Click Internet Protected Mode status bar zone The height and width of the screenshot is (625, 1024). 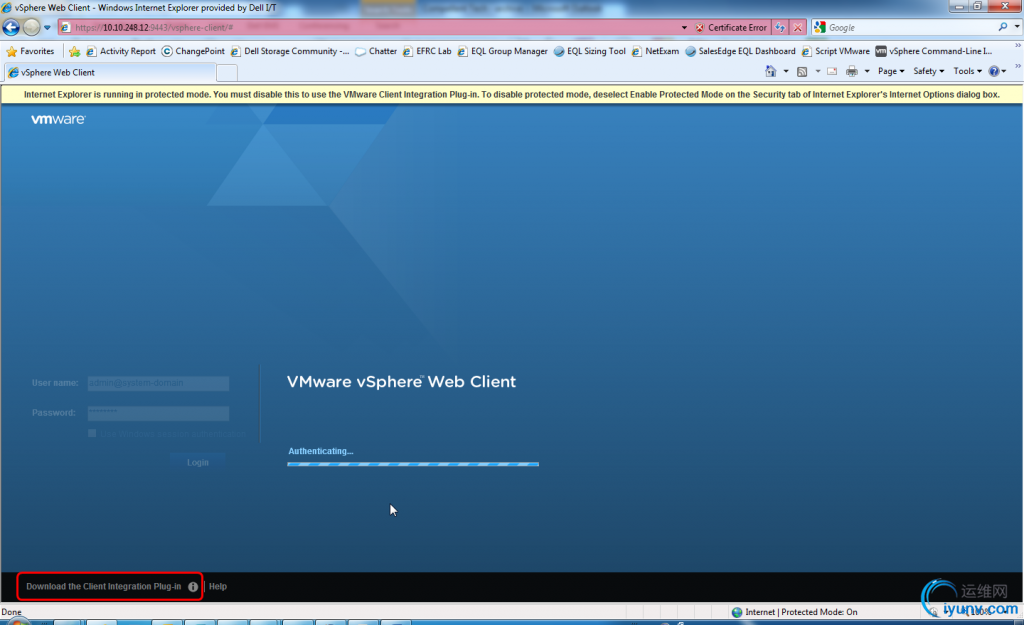(794, 612)
